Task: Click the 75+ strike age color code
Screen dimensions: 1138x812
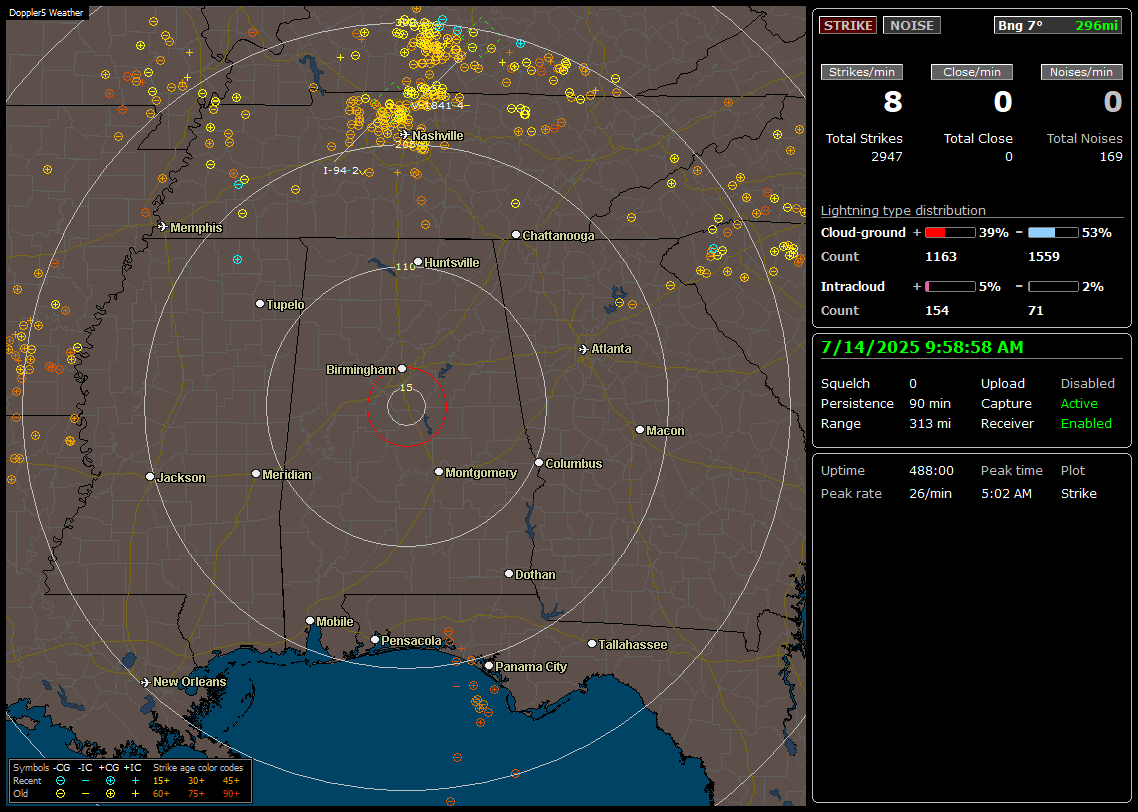Action: 196,794
